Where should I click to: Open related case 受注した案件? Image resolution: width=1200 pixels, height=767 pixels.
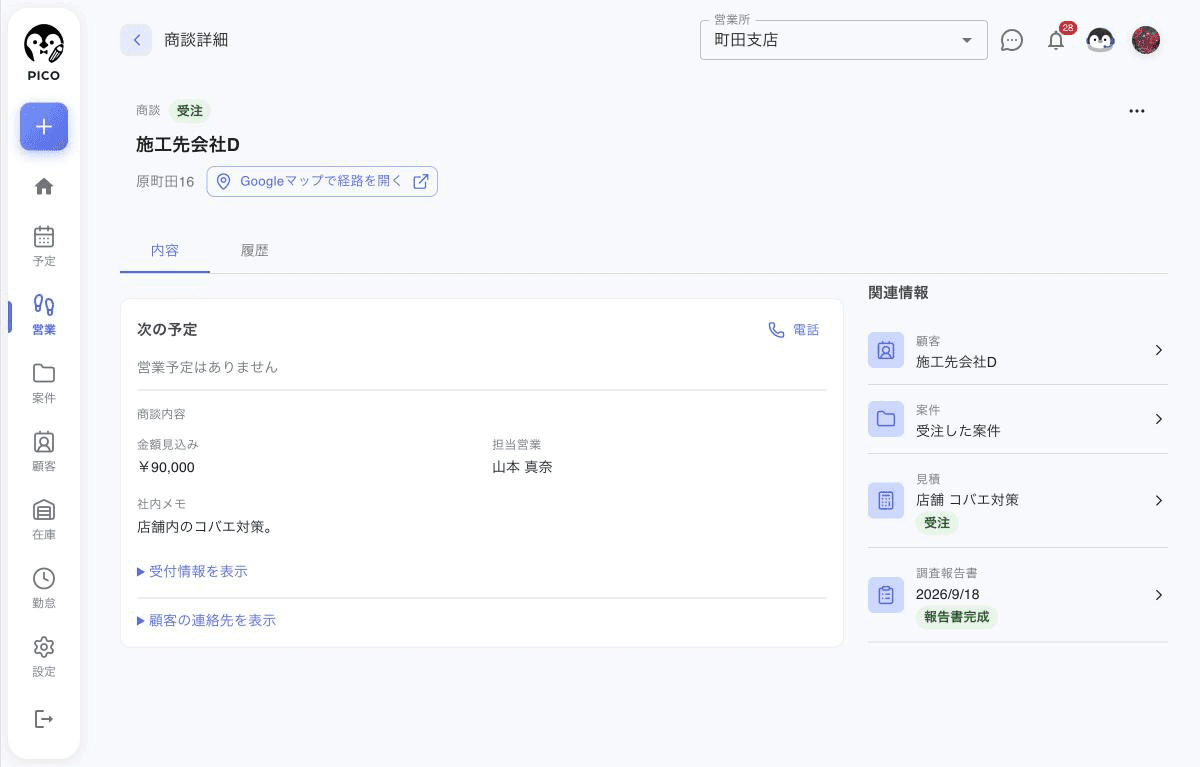click(1017, 419)
